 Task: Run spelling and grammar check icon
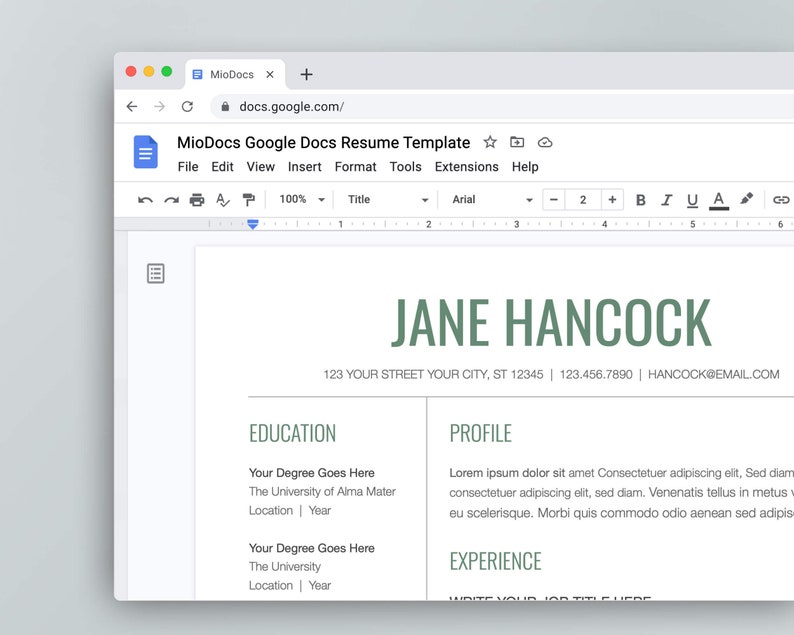[223, 200]
